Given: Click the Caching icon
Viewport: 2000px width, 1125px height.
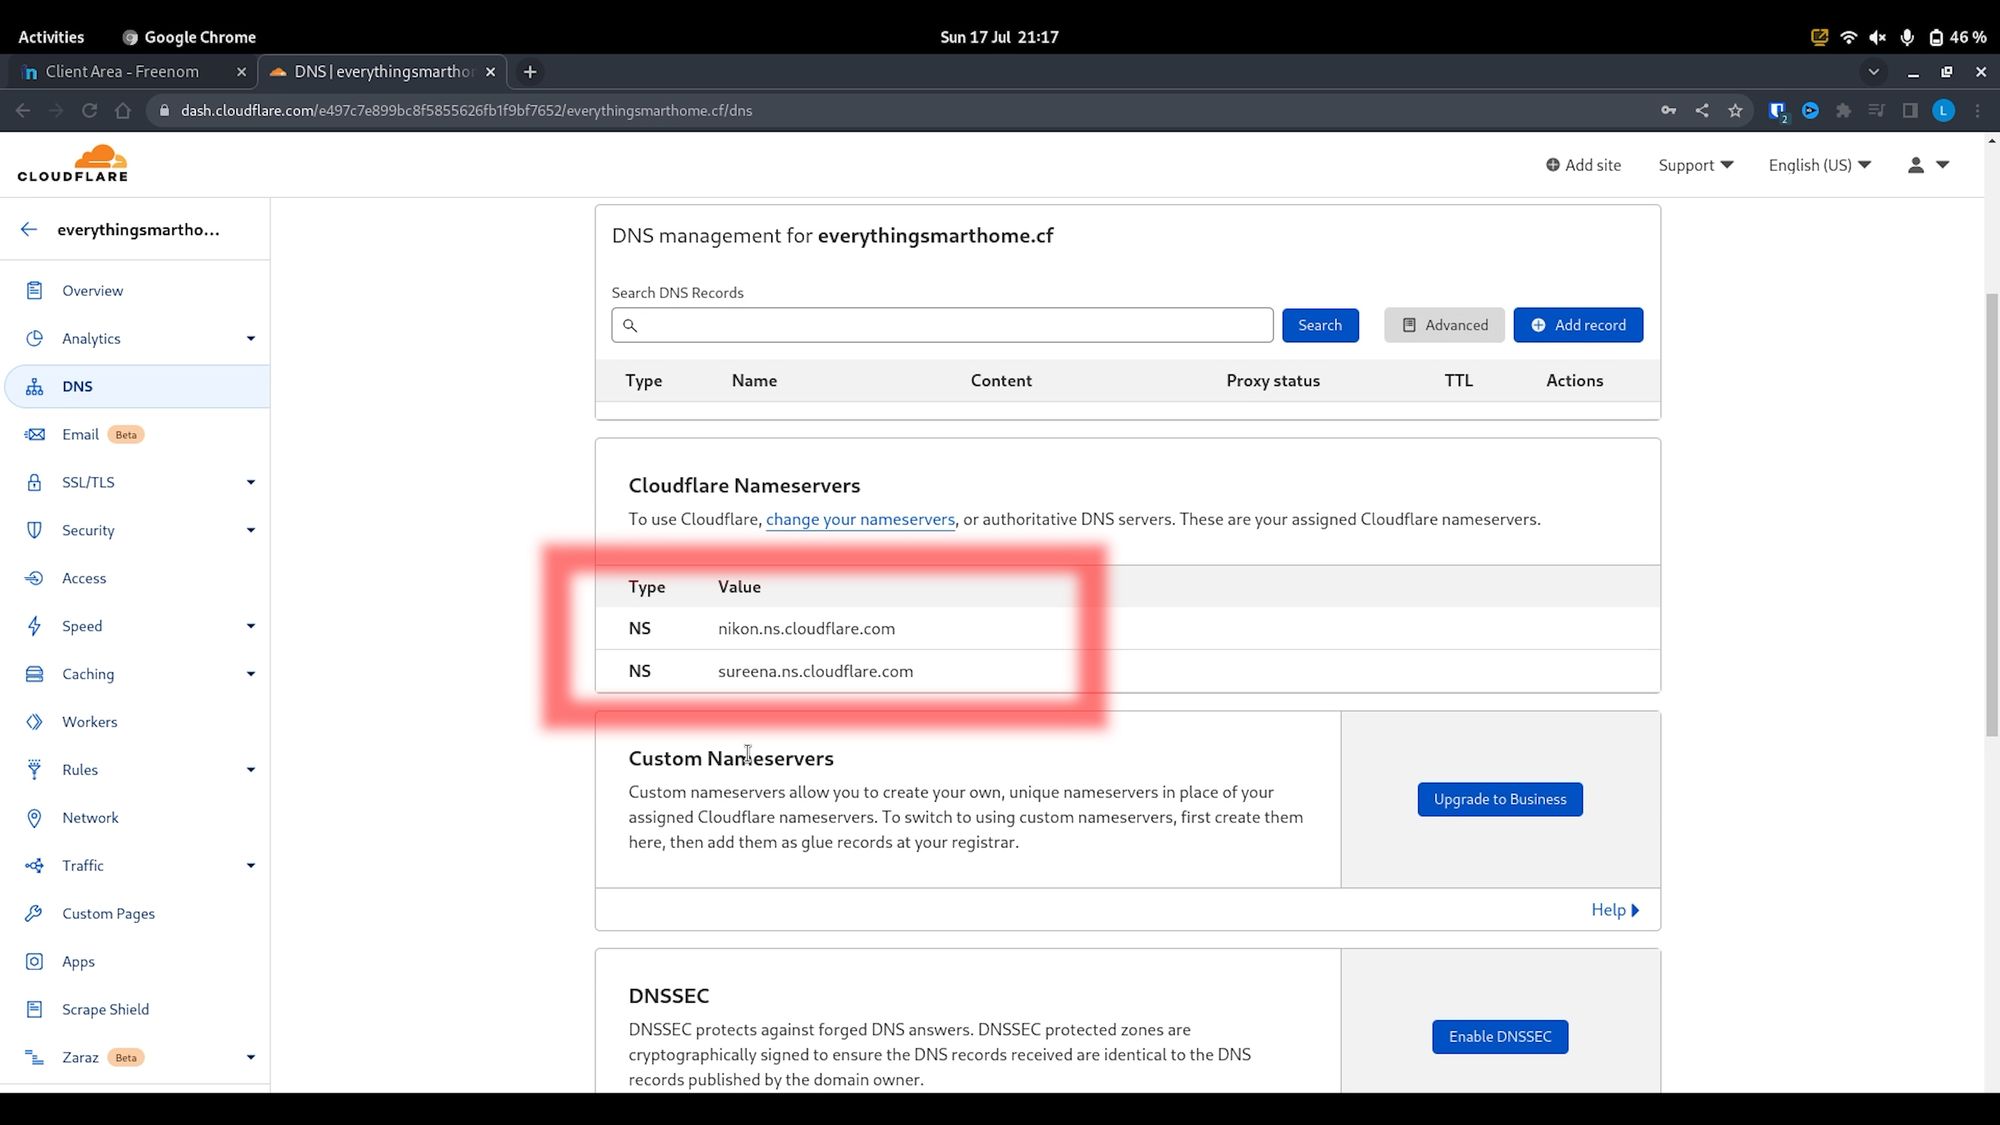Looking at the screenshot, I should (34, 674).
